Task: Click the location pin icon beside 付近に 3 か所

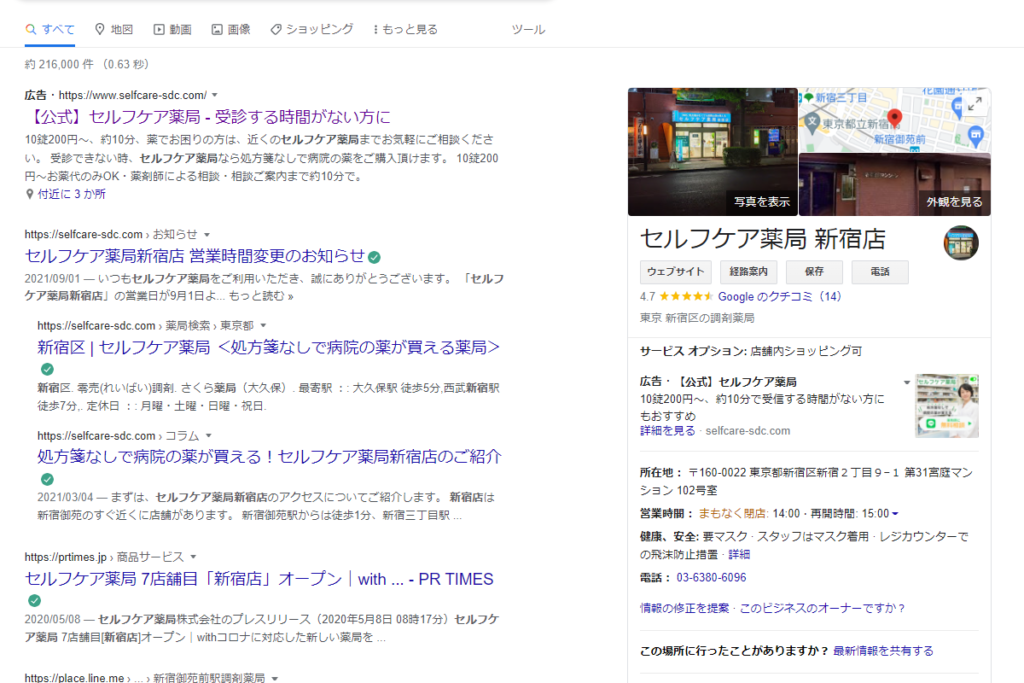Action: pos(29,194)
